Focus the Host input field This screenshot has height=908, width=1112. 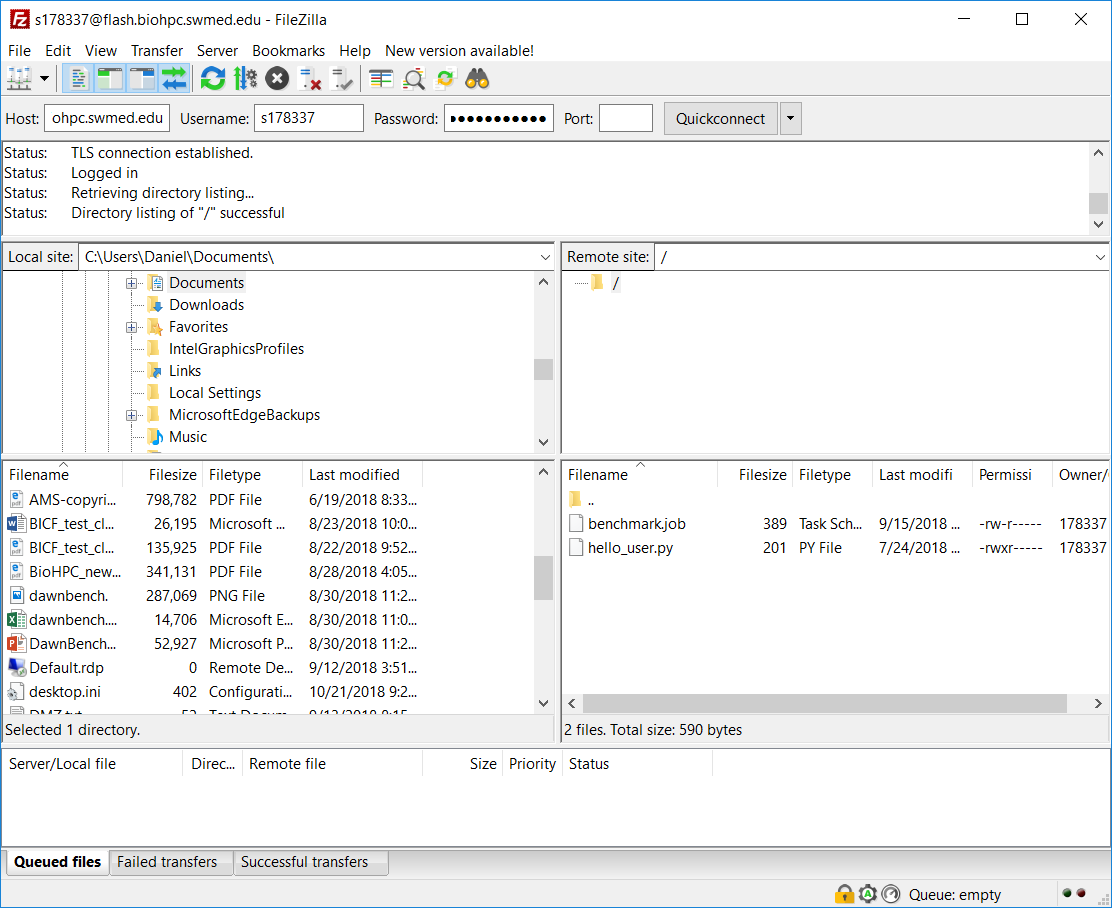coord(107,118)
